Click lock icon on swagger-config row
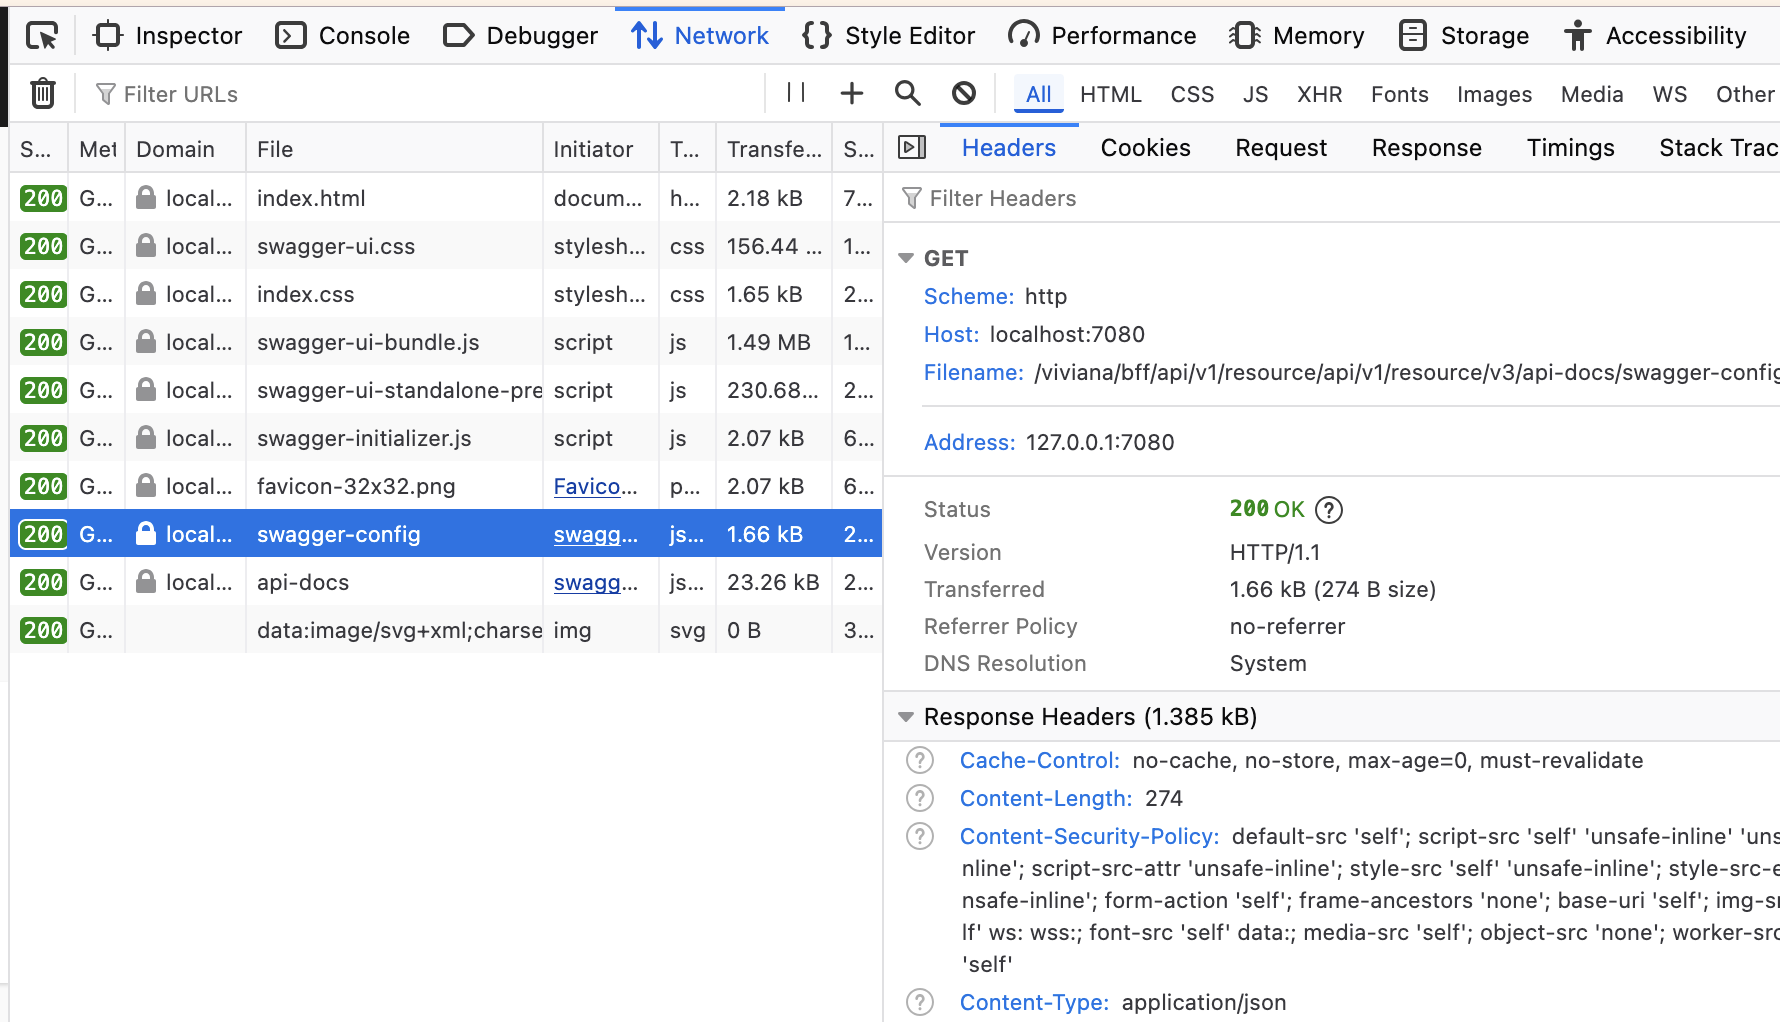Screen dimensions: 1780x1022 pos(146,534)
